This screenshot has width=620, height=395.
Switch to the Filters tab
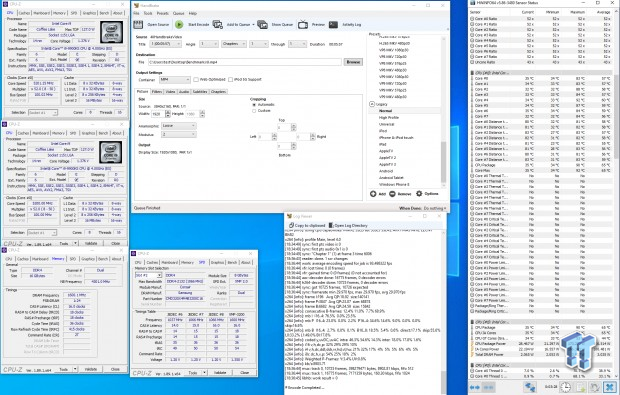157,92
